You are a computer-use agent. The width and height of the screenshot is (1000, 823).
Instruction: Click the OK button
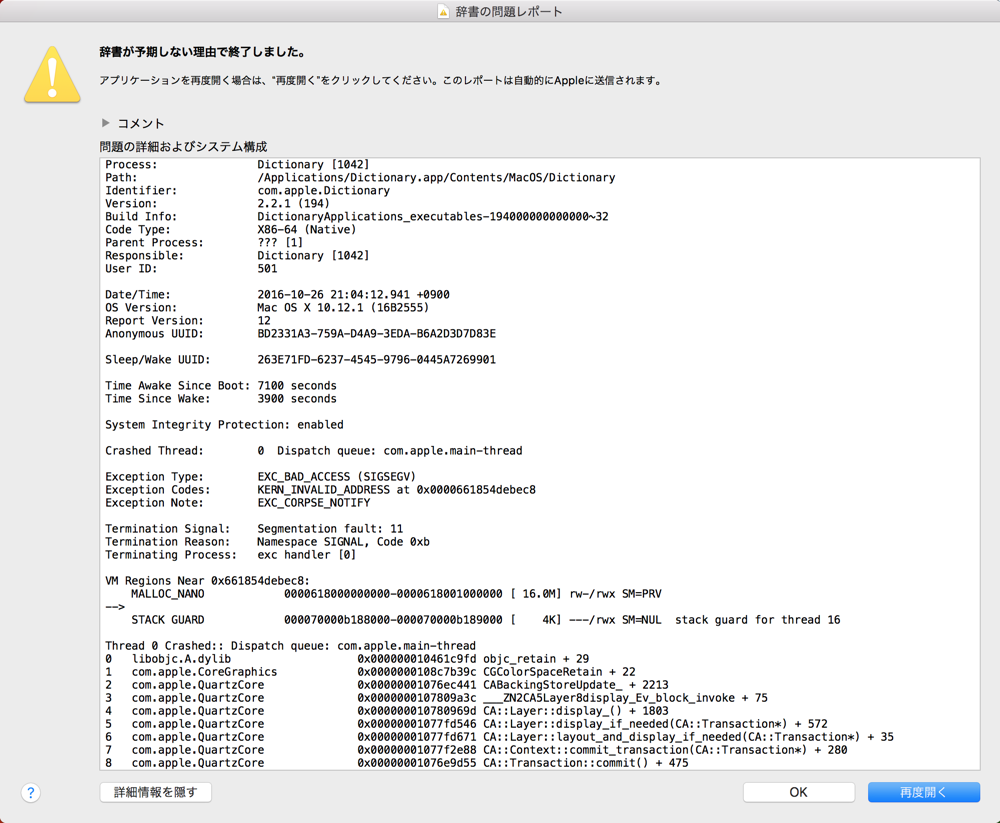(798, 792)
